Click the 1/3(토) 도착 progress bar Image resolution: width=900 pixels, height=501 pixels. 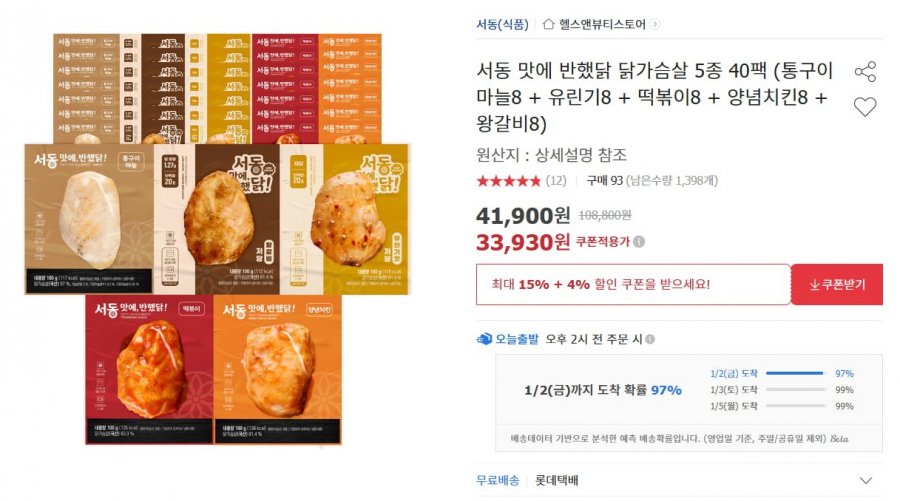pyautogui.click(x=795, y=390)
